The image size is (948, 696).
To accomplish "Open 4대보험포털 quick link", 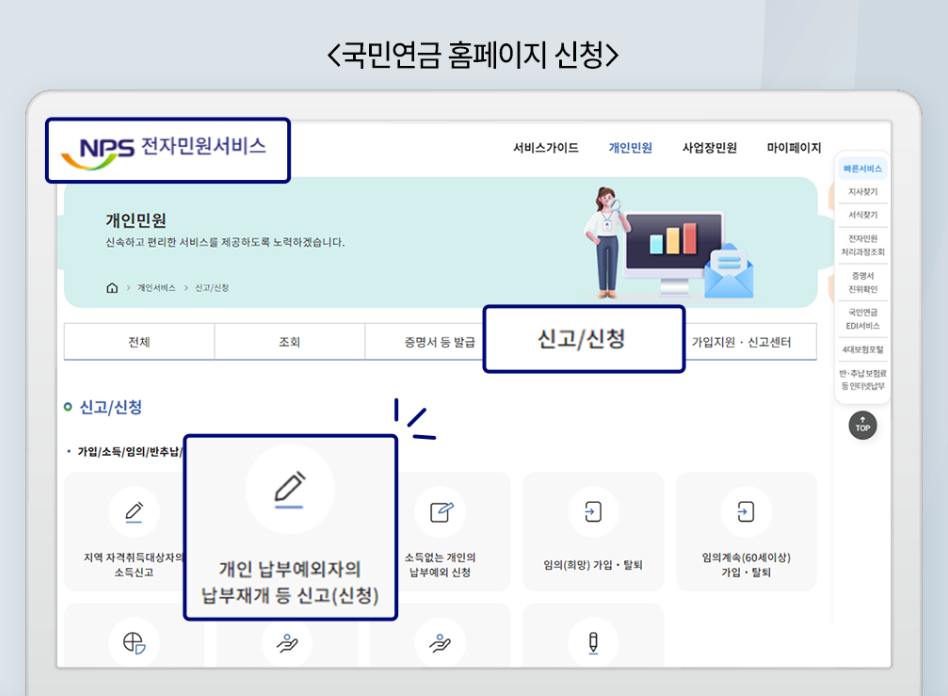I will [x=863, y=350].
